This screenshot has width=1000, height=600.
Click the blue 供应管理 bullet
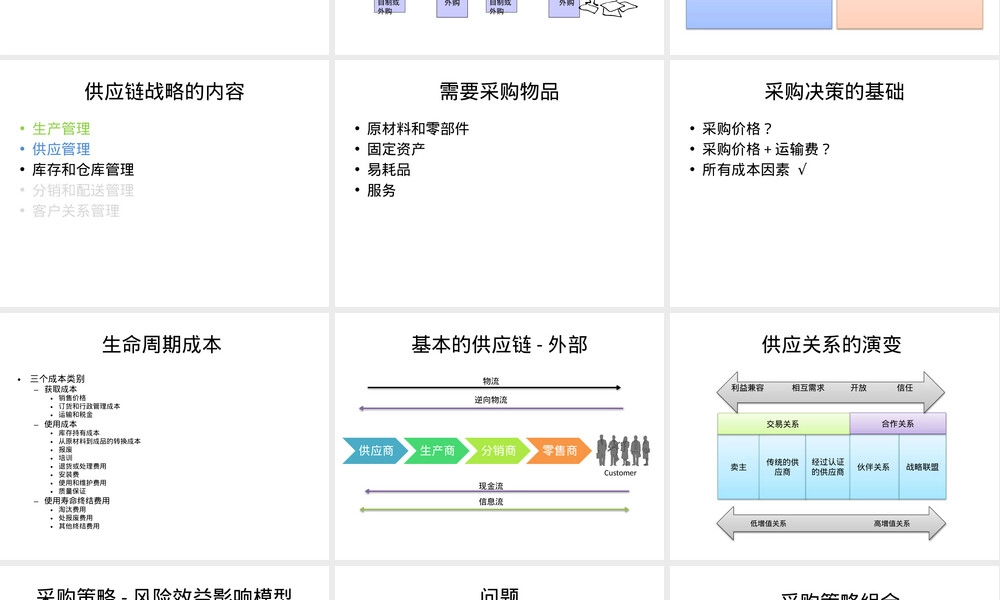coord(61,149)
